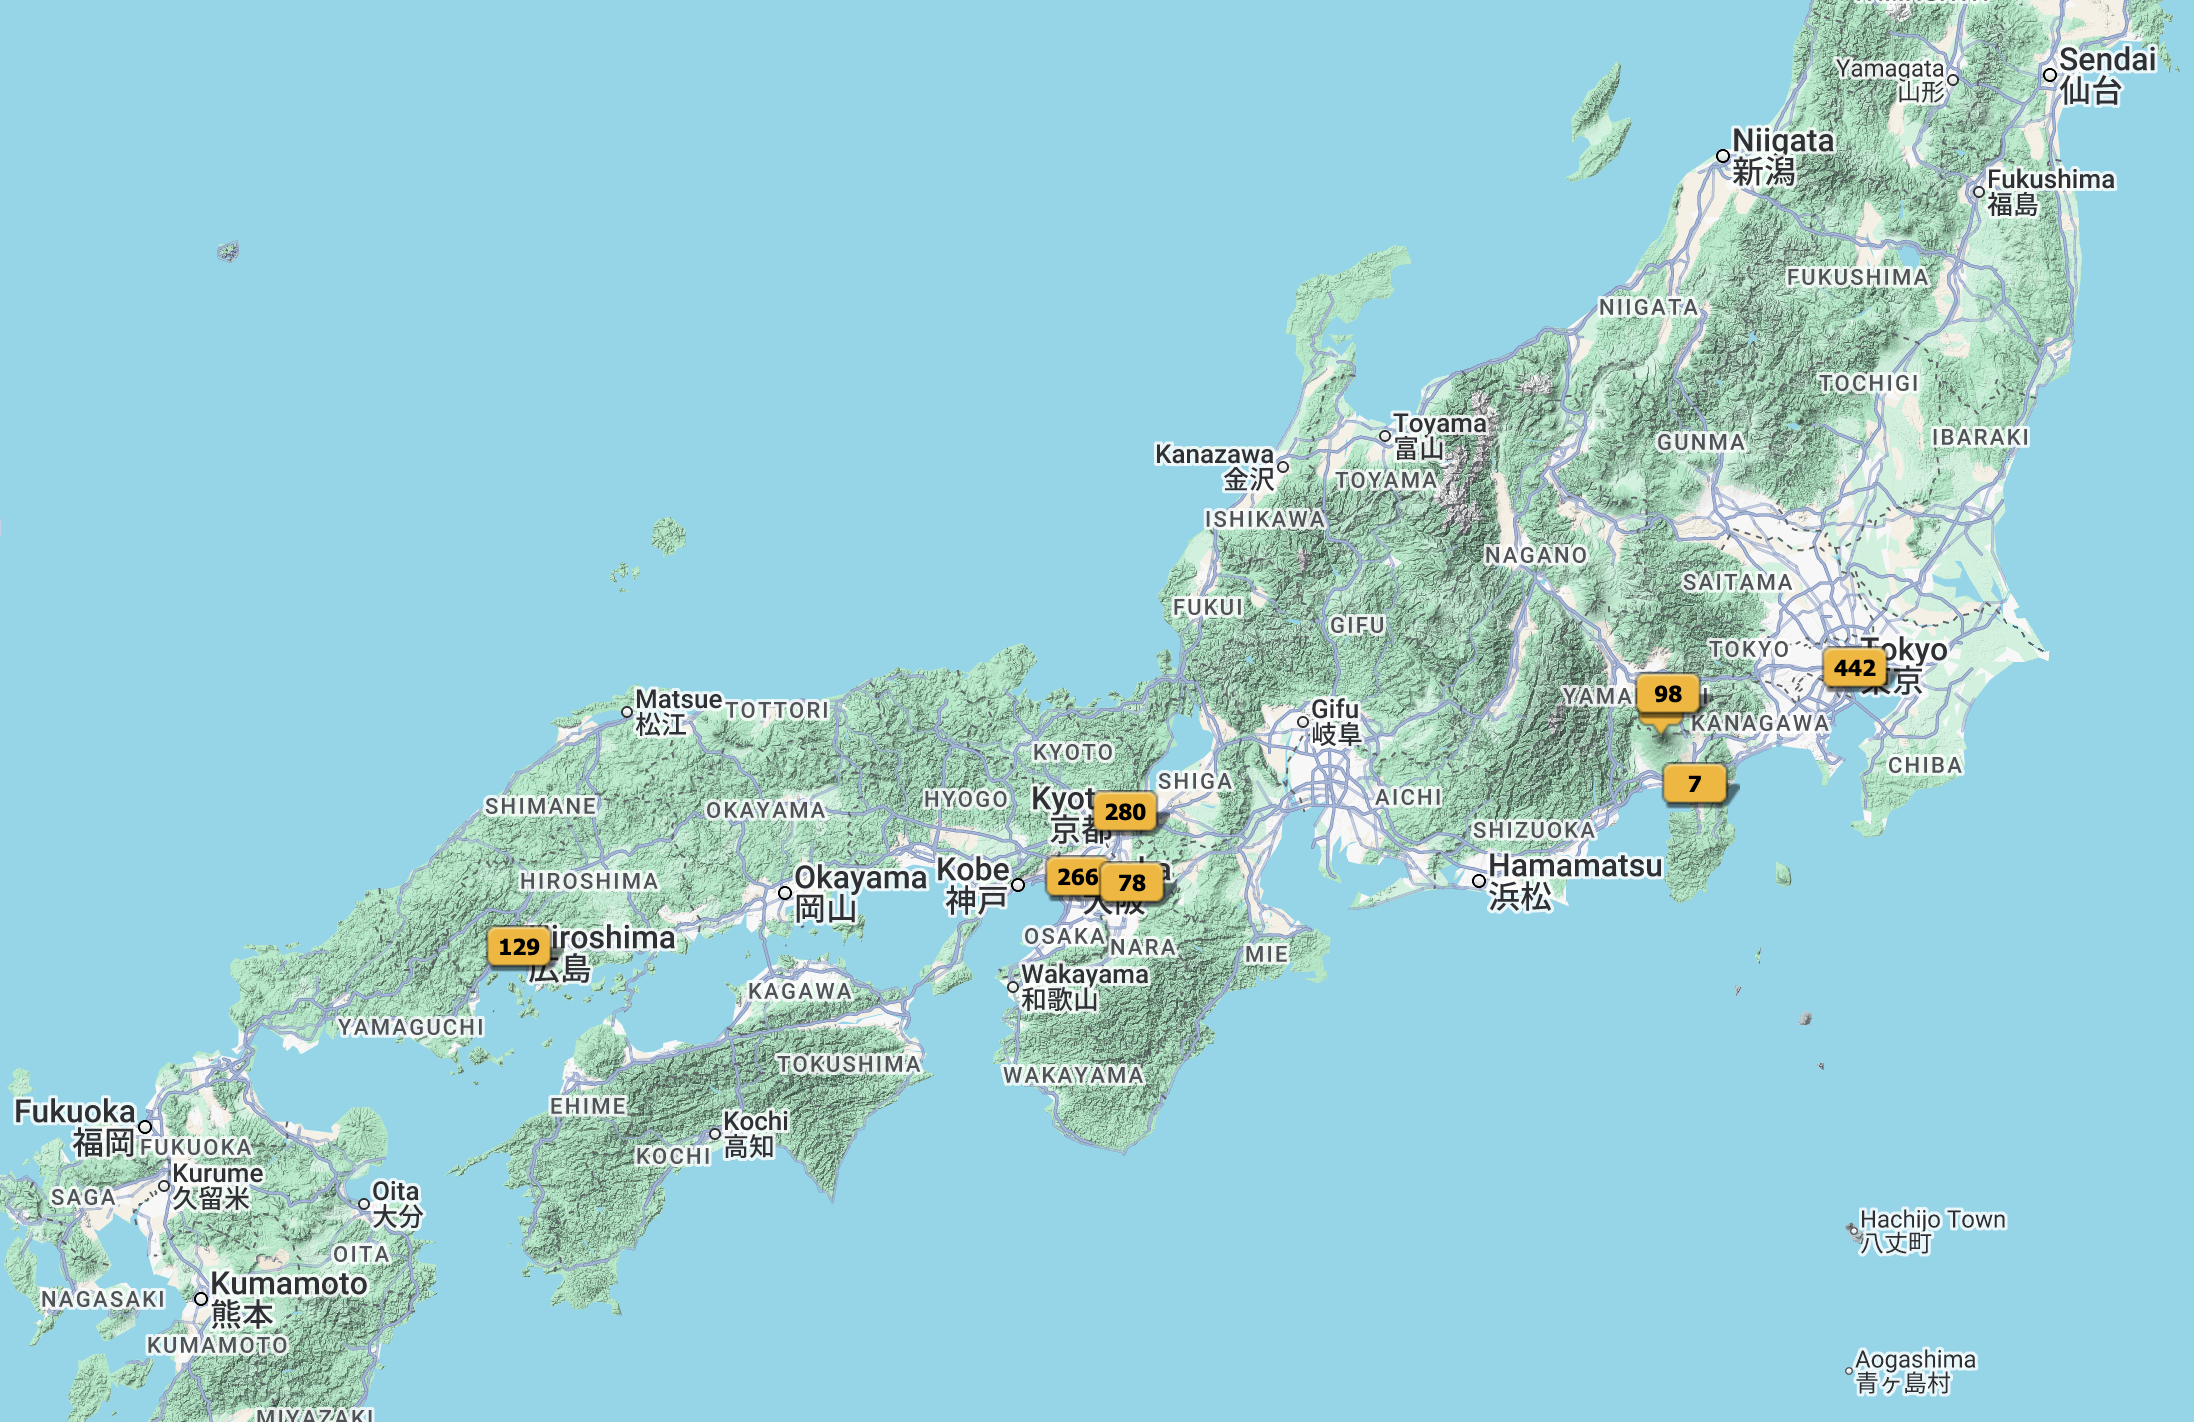
Task: Open the 98 cluster marker near Yamanashi
Action: click(1666, 694)
